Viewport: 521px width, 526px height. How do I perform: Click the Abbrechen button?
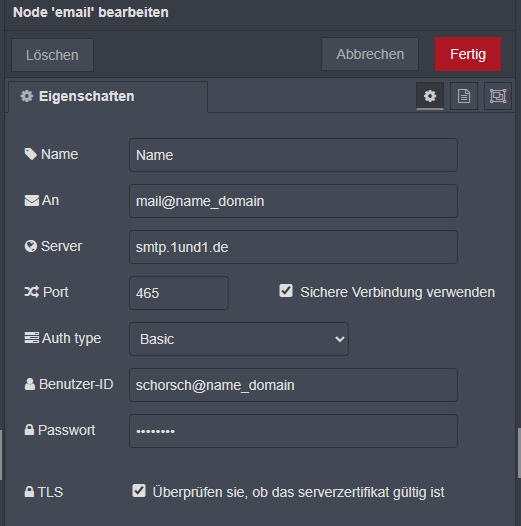(x=370, y=54)
